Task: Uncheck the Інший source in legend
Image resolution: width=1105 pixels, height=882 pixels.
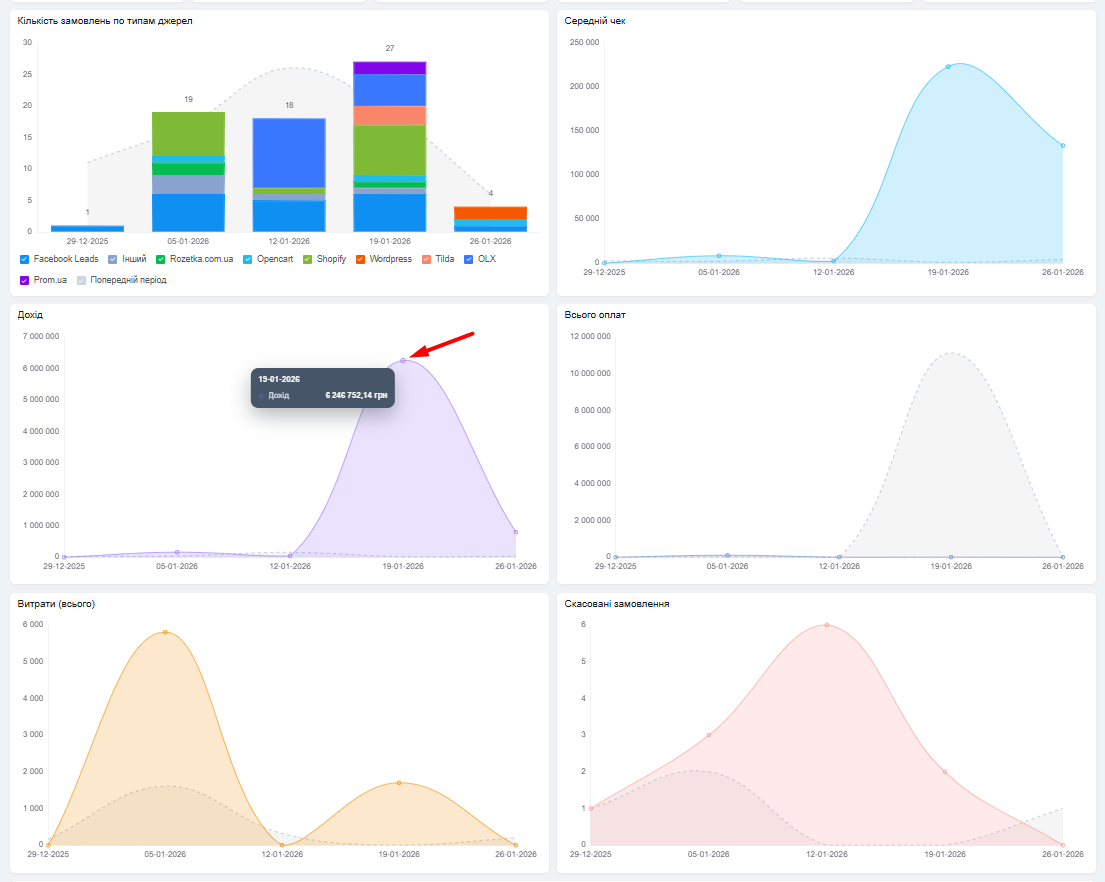Action: point(113,259)
